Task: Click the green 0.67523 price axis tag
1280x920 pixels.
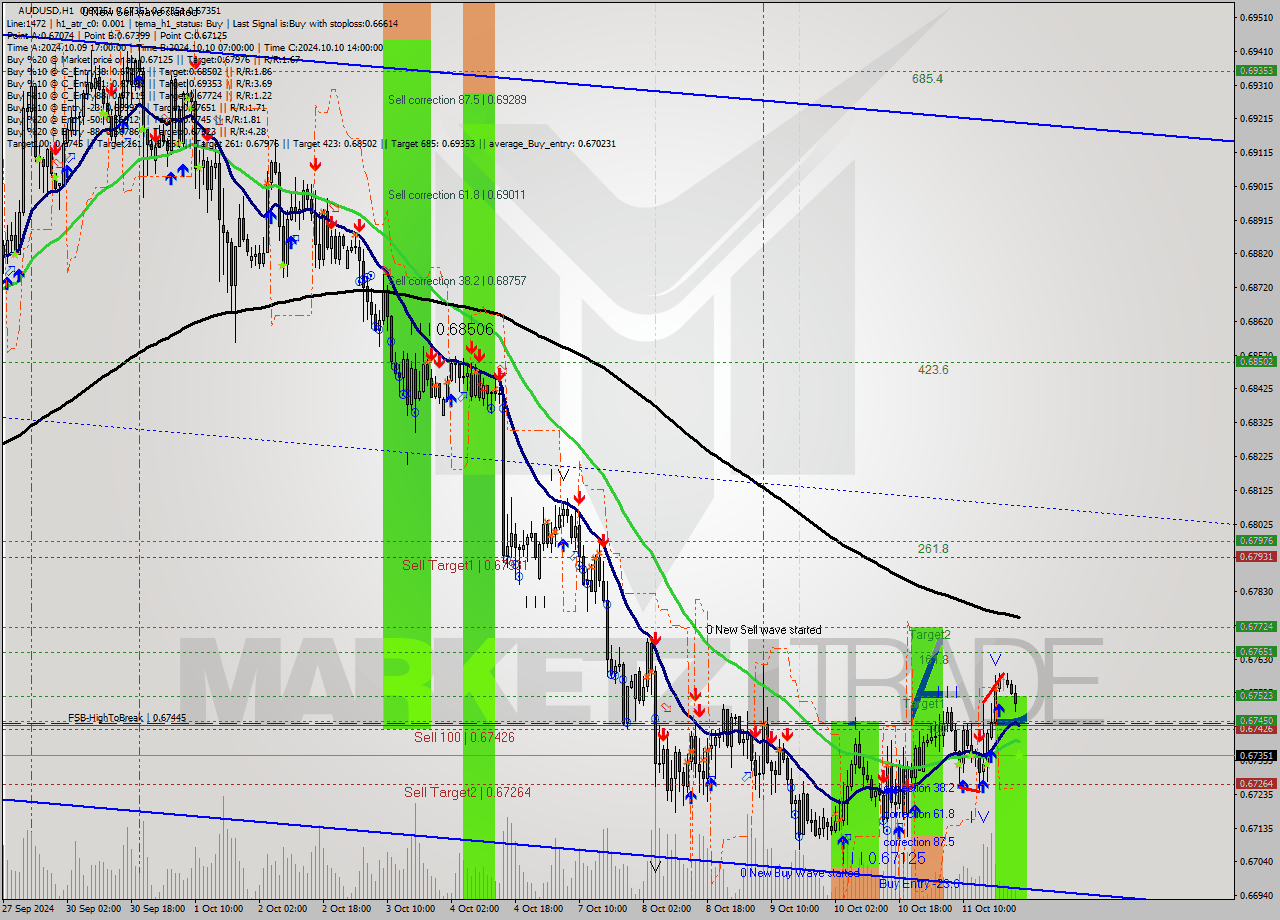Action: tap(1255, 695)
